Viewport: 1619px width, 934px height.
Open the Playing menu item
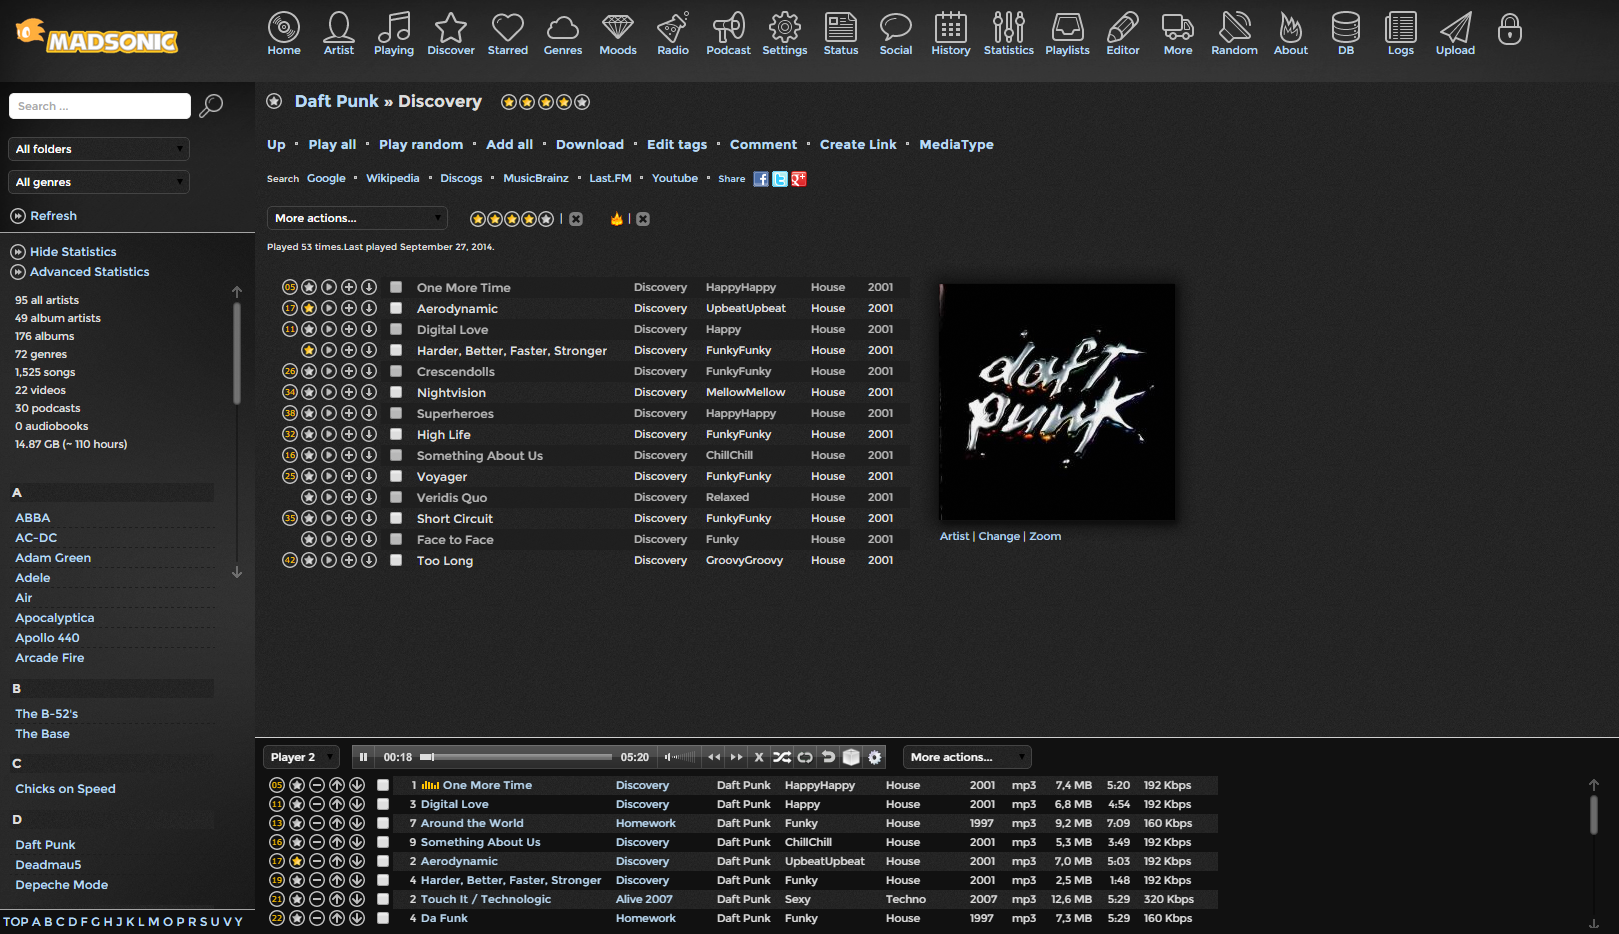click(394, 33)
